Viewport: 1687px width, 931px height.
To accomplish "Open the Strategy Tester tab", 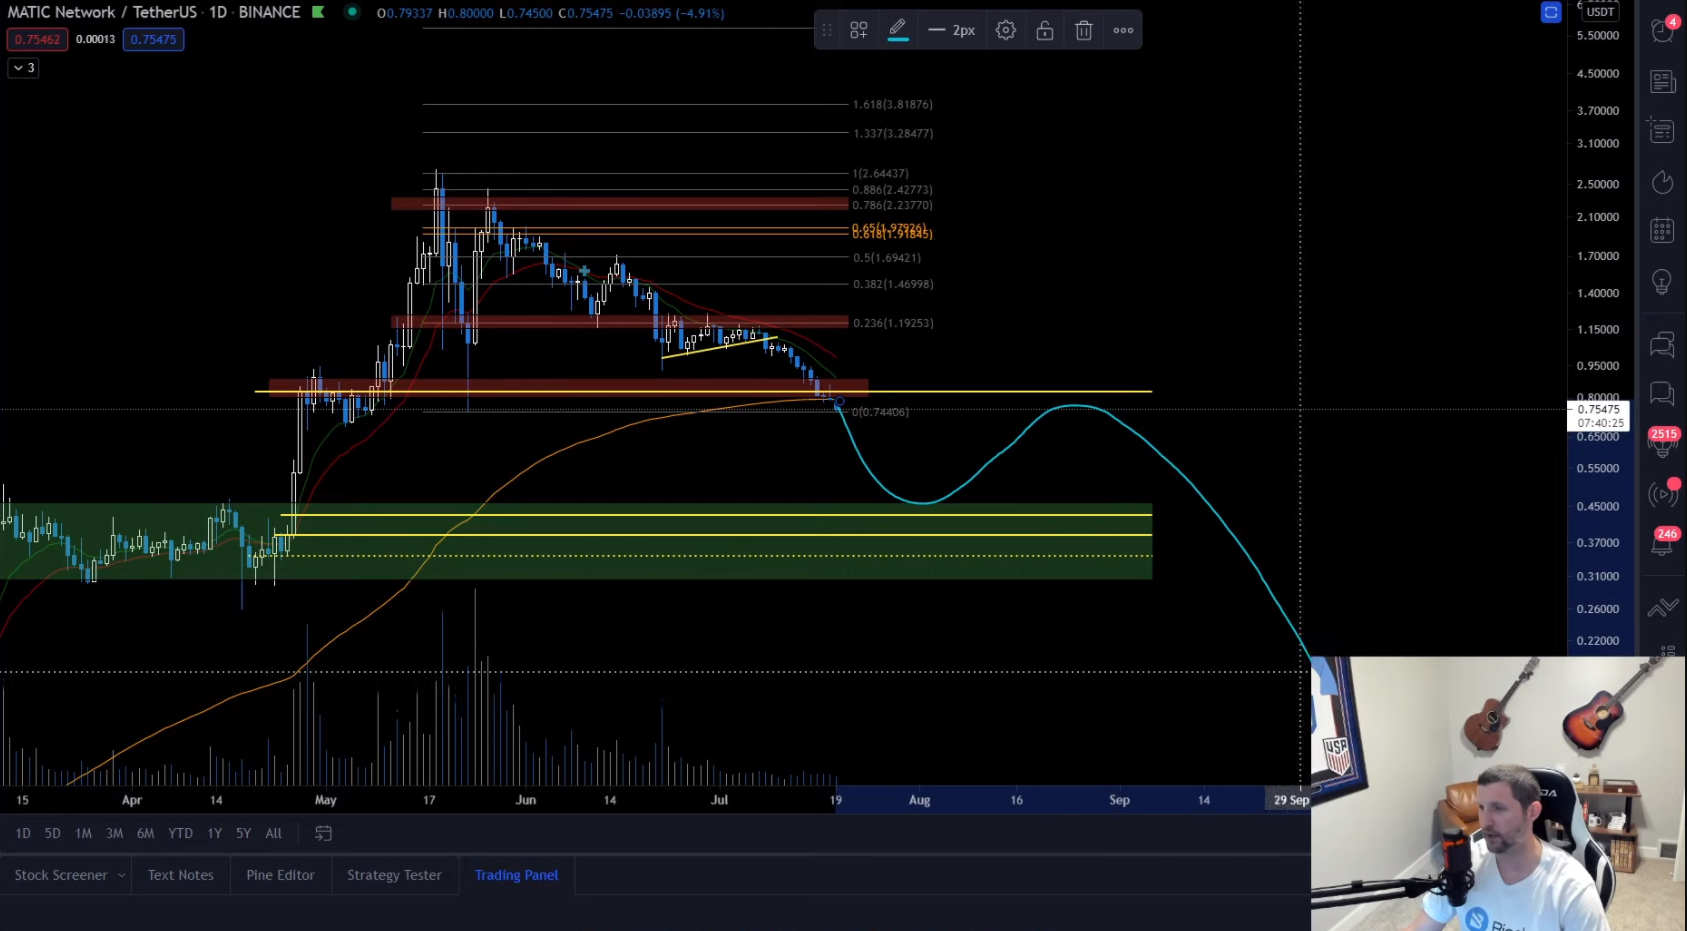I will [394, 875].
